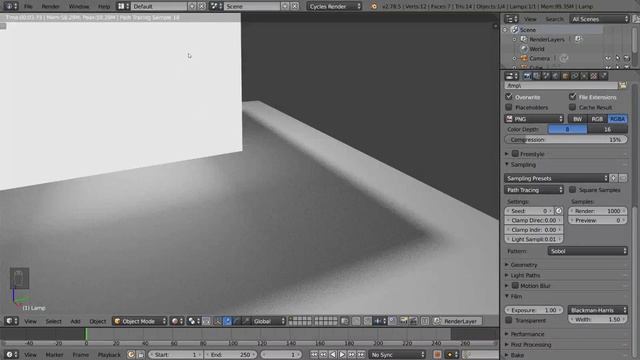Expand the Light Paths panel
The image size is (640, 360).
pyautogui.click(x=507, y=275)
